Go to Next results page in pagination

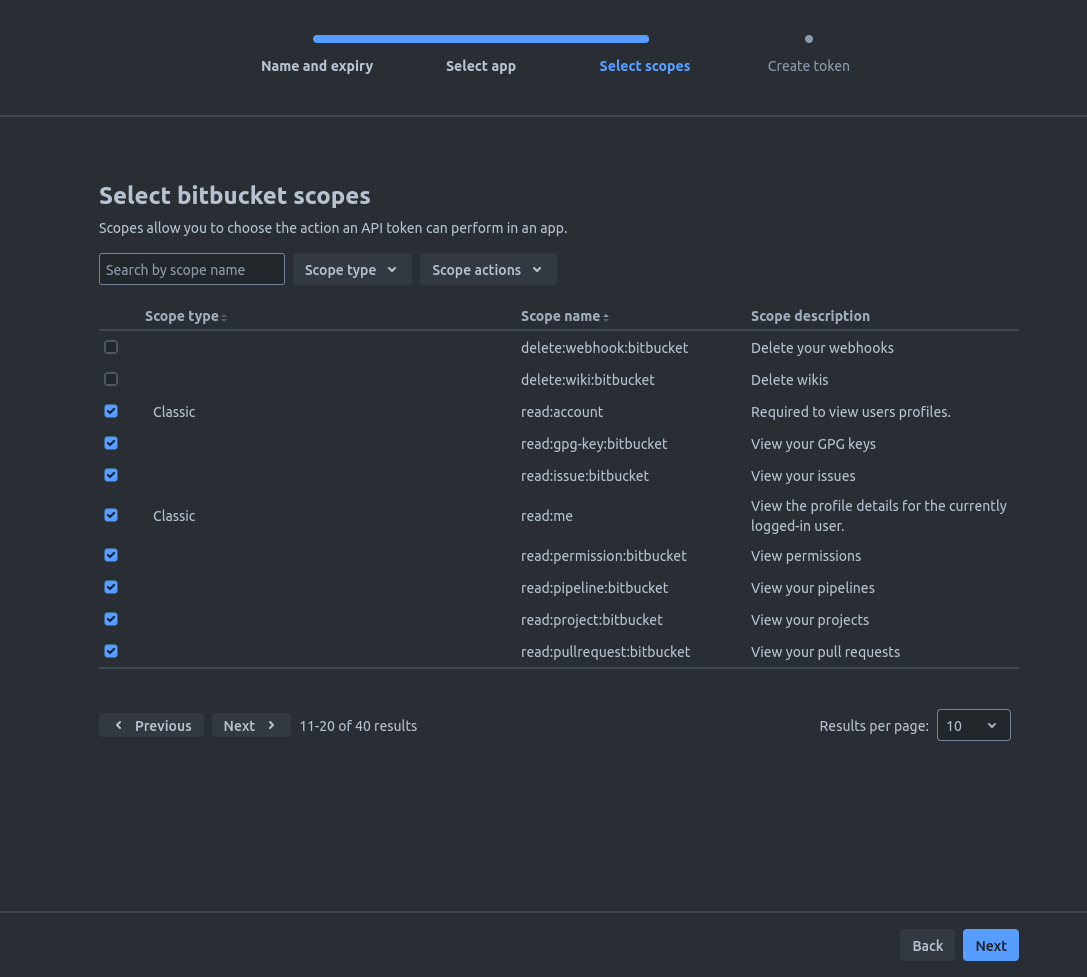(251, 725)
